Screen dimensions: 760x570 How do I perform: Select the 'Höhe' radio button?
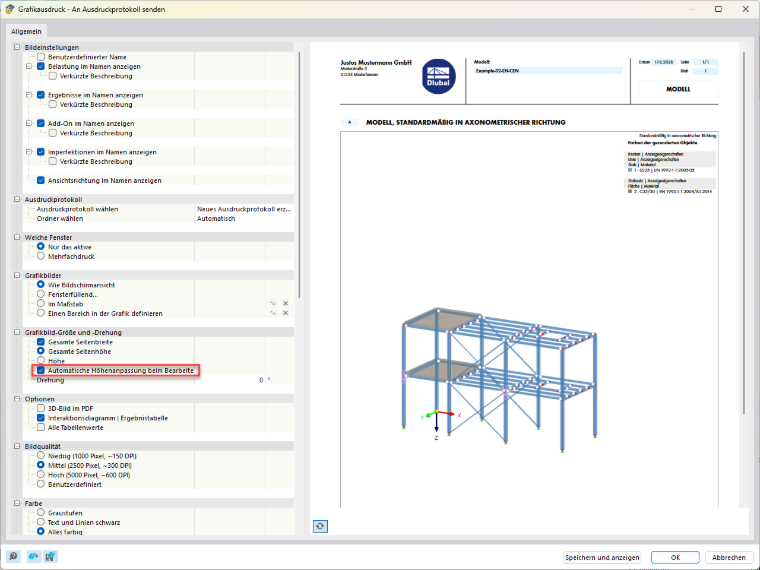41,361
